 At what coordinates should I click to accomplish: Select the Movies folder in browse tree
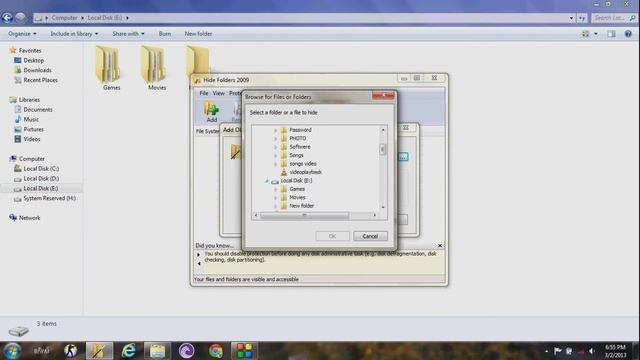pyautogui.click(x=297, y=198)
